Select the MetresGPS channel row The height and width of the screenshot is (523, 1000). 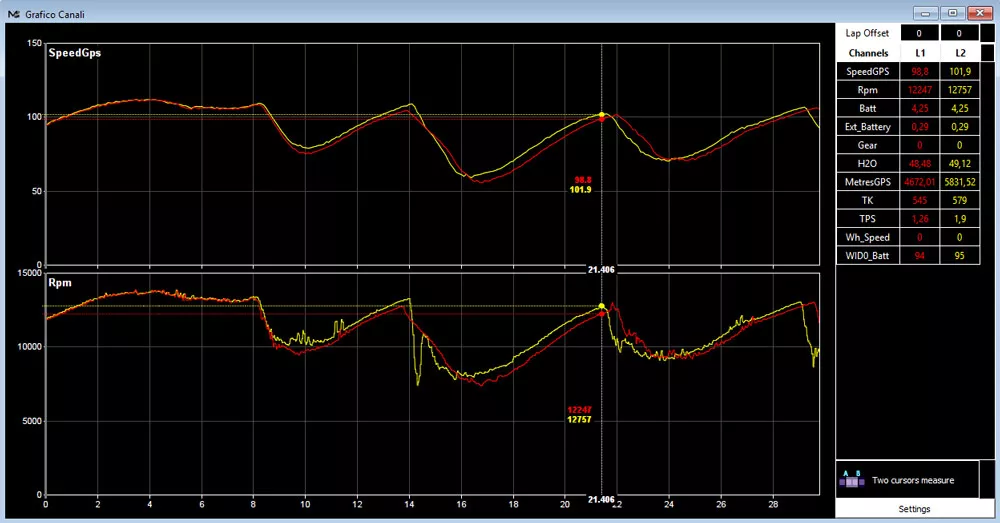(x=908, y=182)
